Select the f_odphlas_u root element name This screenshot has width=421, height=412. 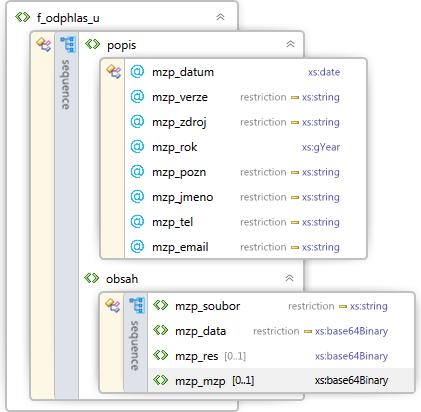(68, 18)
